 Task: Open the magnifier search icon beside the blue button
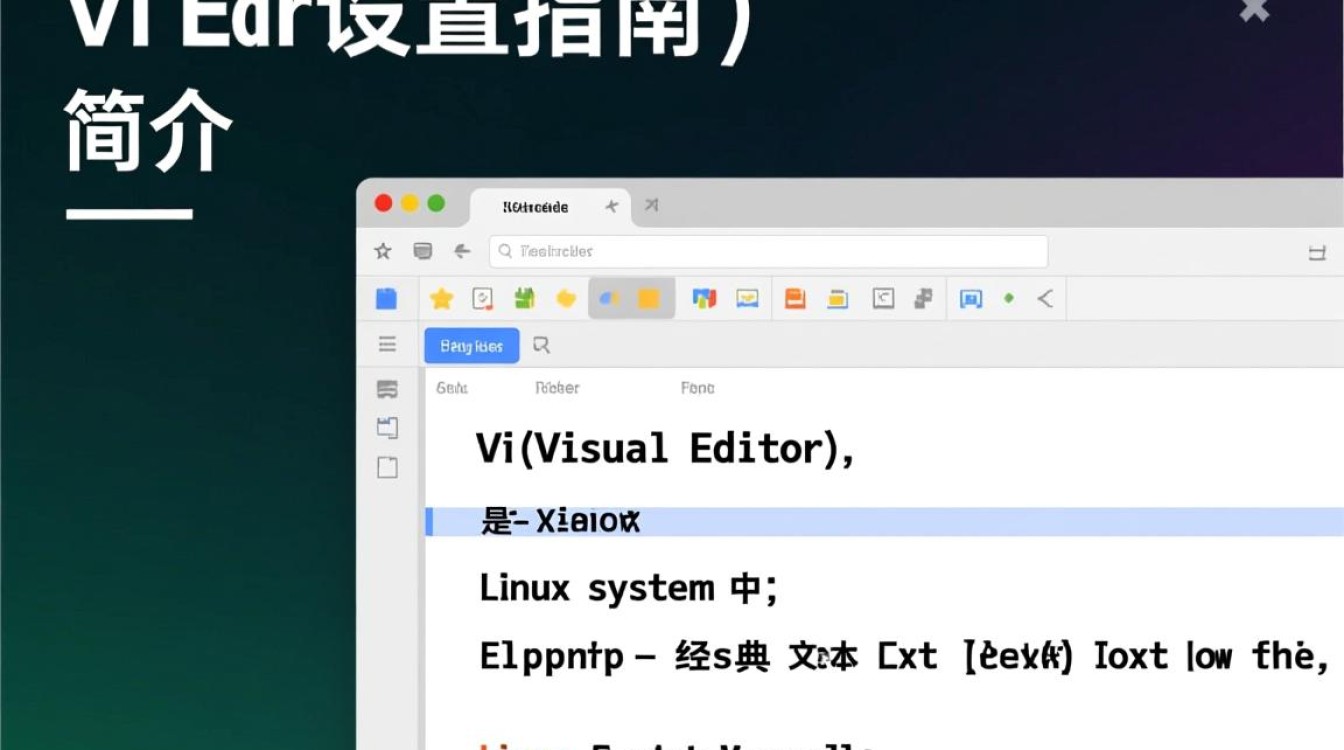point(542,345)
